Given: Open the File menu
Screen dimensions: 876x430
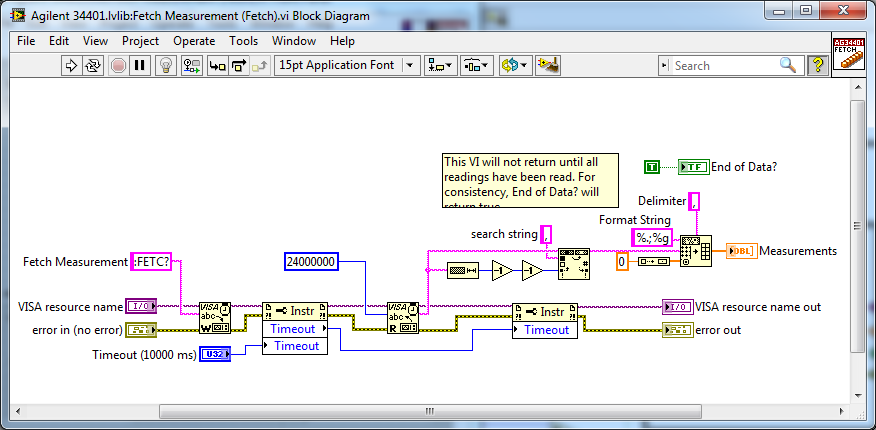Looking at the screenshot, I should tap(26, 41).
